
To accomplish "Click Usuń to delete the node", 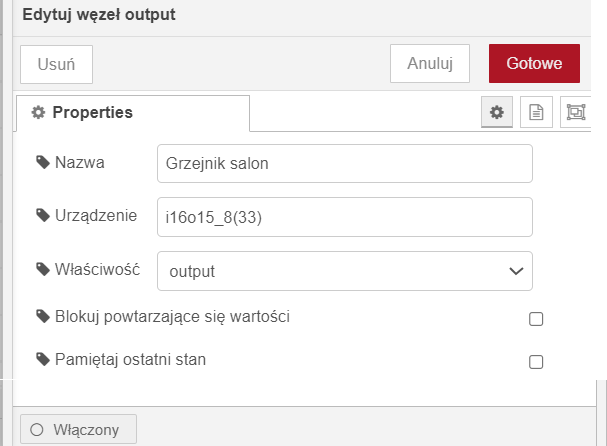I will [57, 64].
